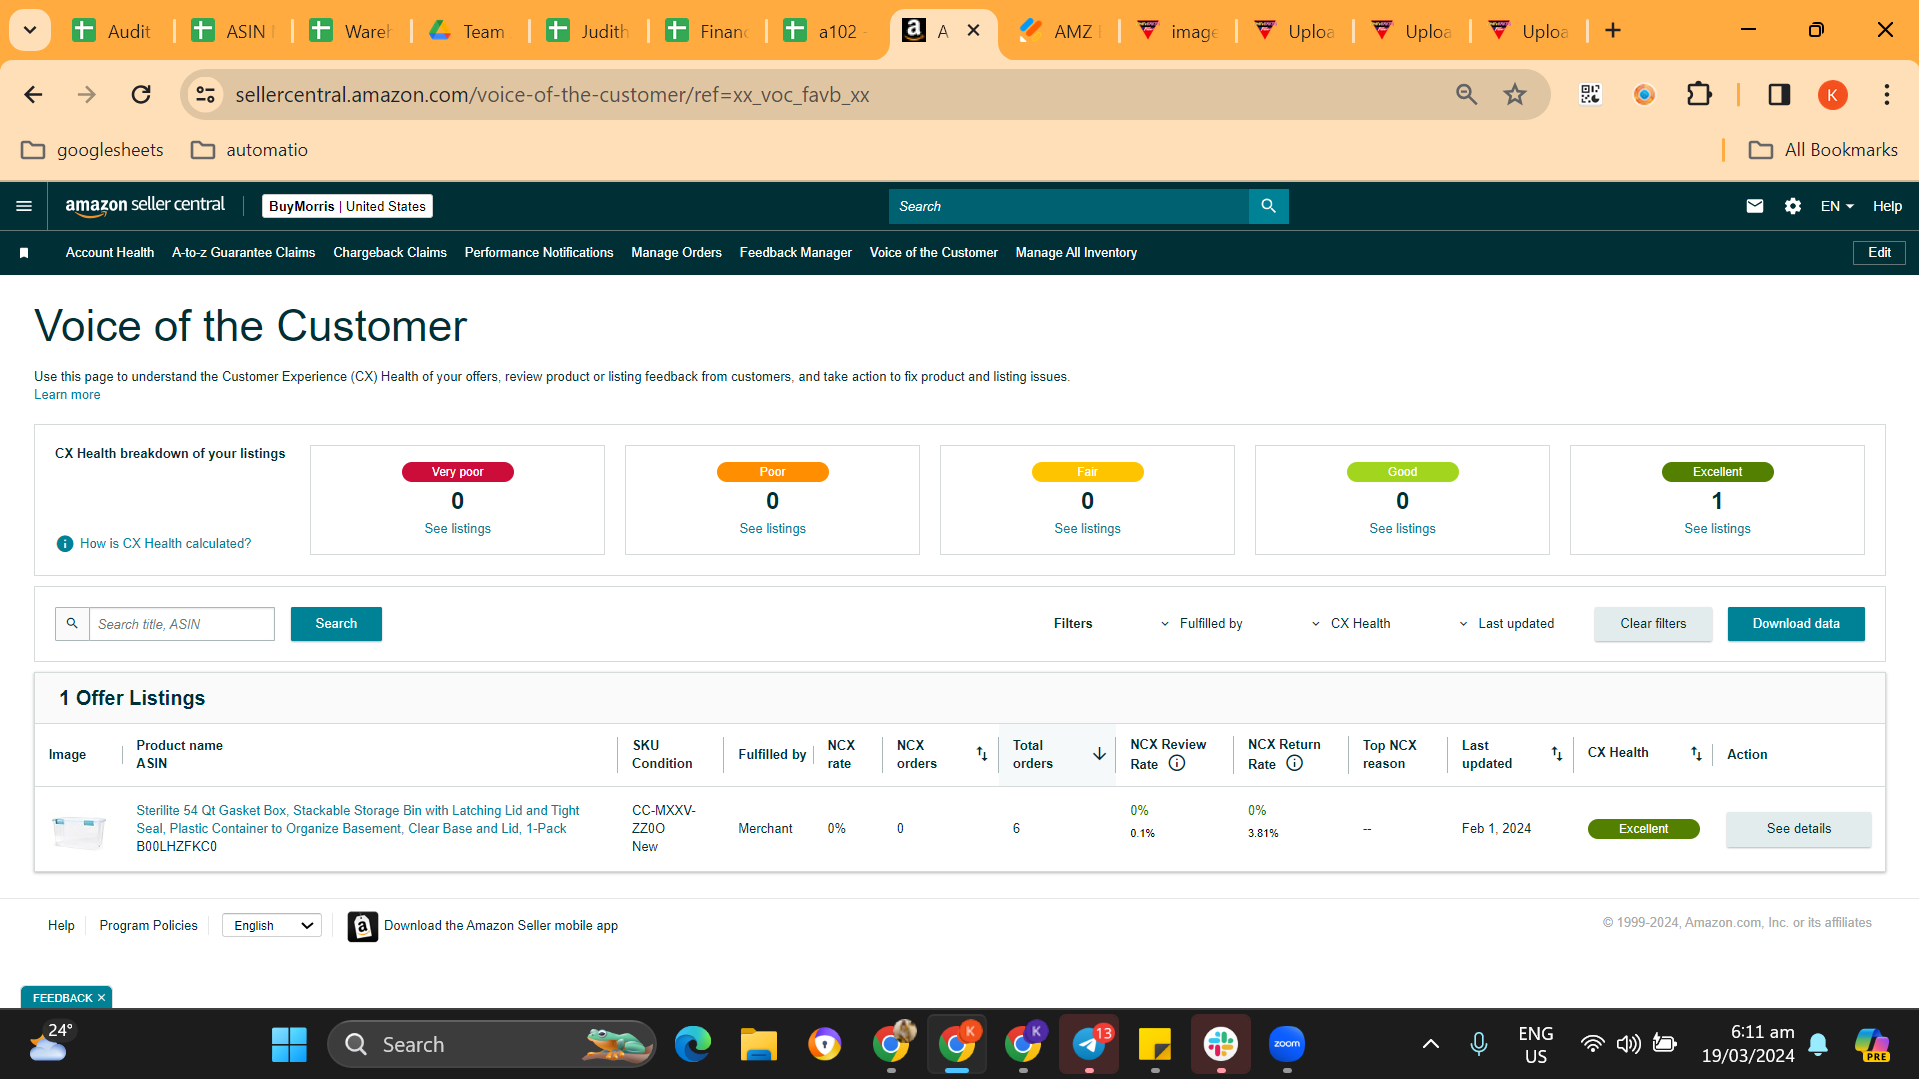
Task: Click the Seller Central search magnifier button
Action: point(1268,206)
